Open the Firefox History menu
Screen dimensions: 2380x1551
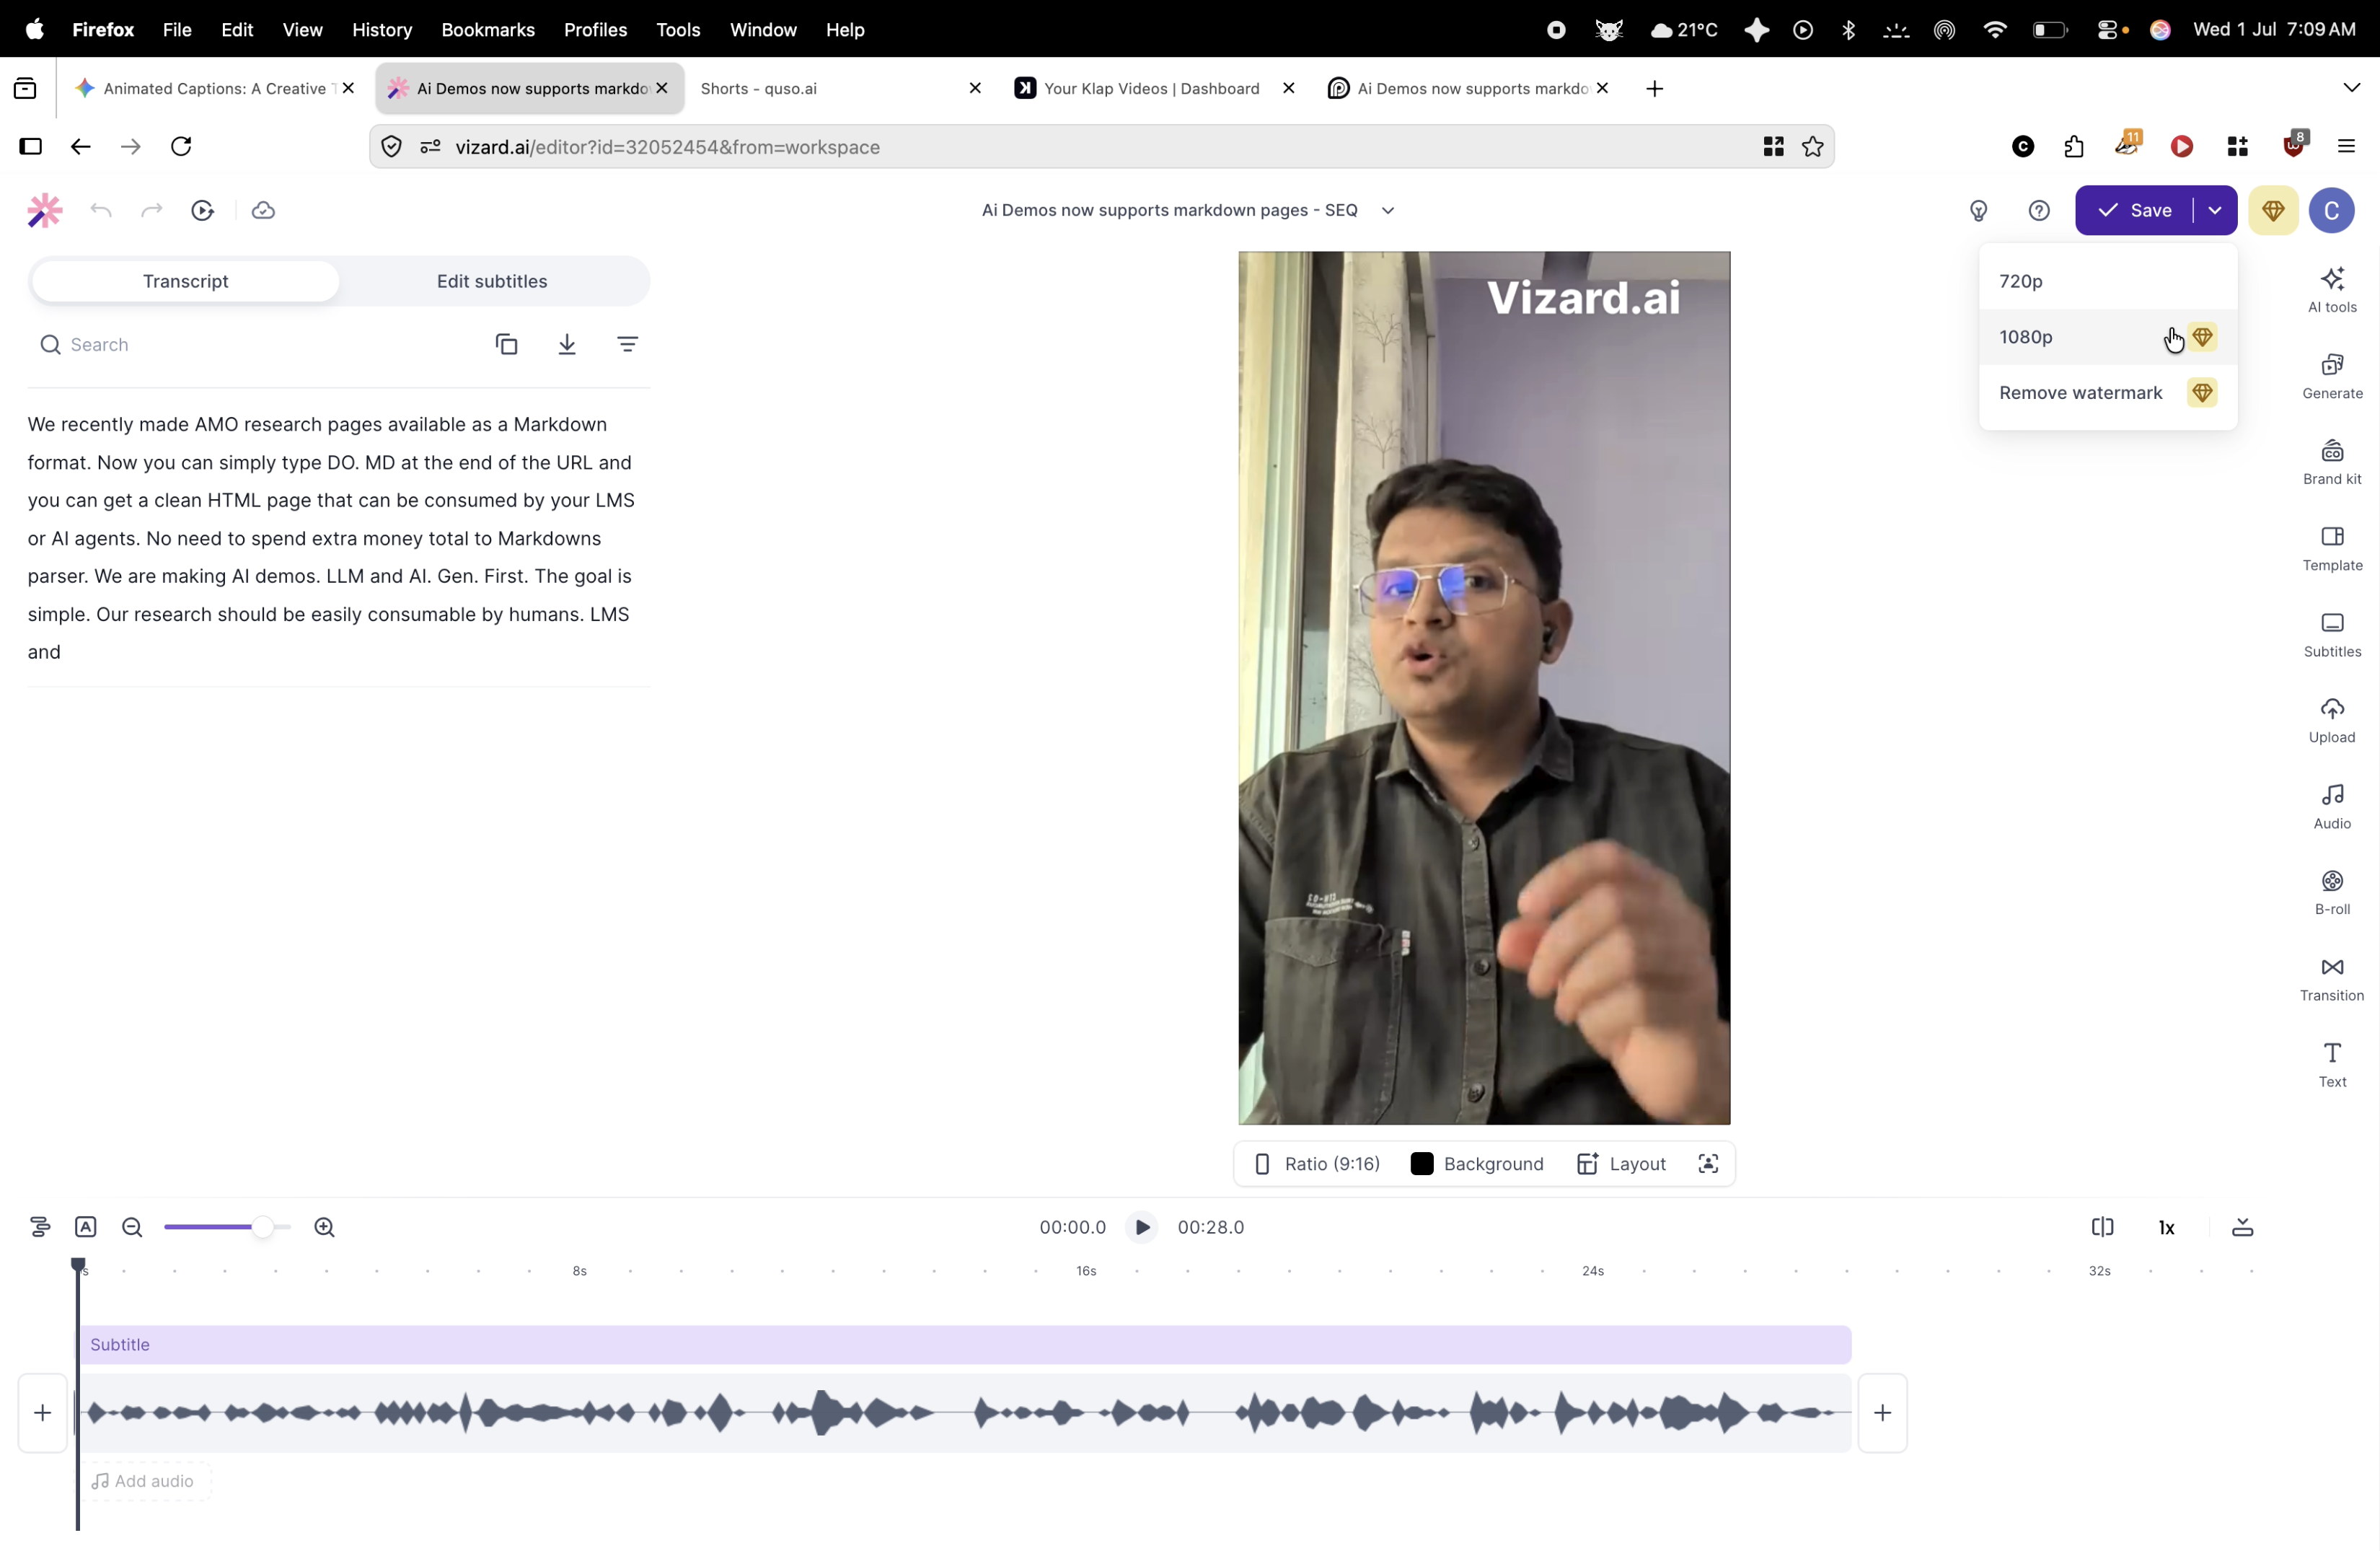click(382, 29)
